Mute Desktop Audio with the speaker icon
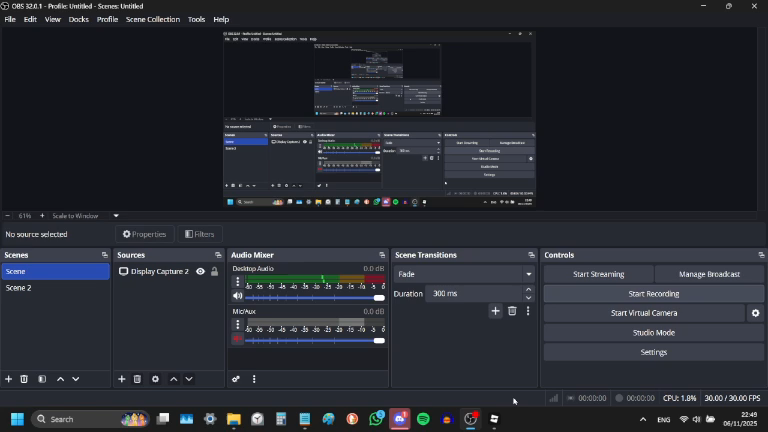The image size is (768, 432). pos(238,296)
